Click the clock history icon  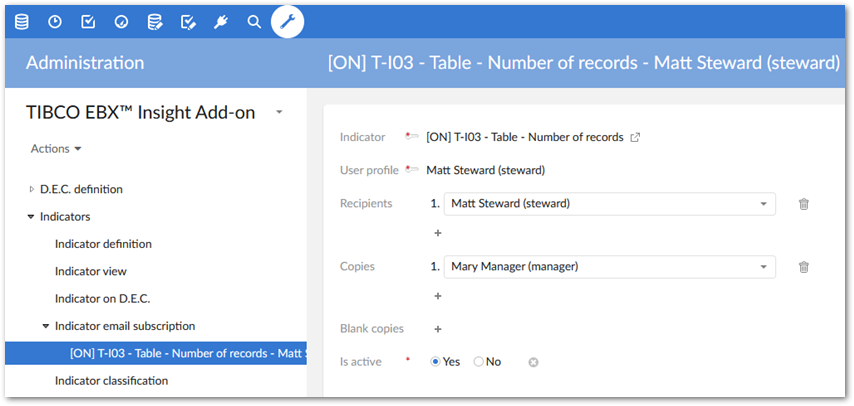click(x=55, y=21)
